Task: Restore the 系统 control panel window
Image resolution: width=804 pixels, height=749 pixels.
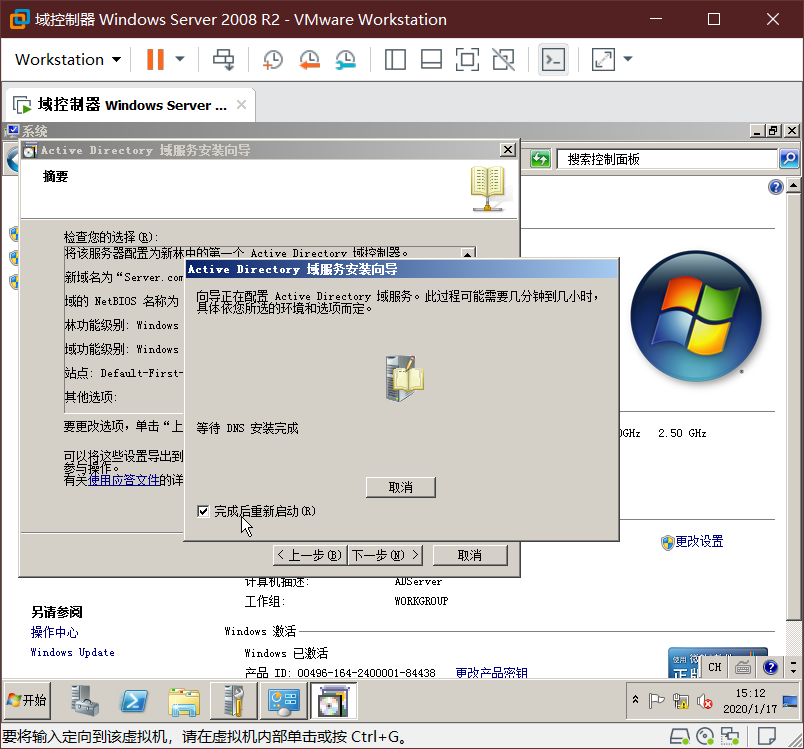Action: tap(773, 131)
